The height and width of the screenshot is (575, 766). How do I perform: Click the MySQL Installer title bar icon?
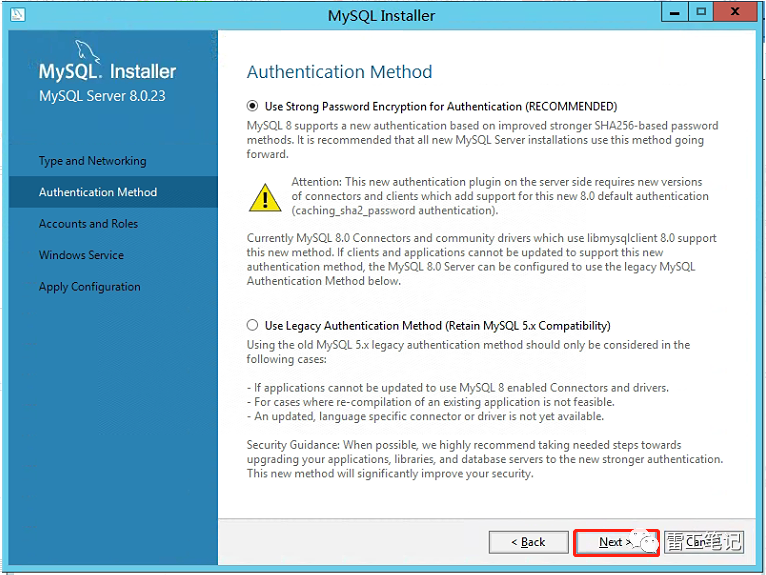pos(18,15)
